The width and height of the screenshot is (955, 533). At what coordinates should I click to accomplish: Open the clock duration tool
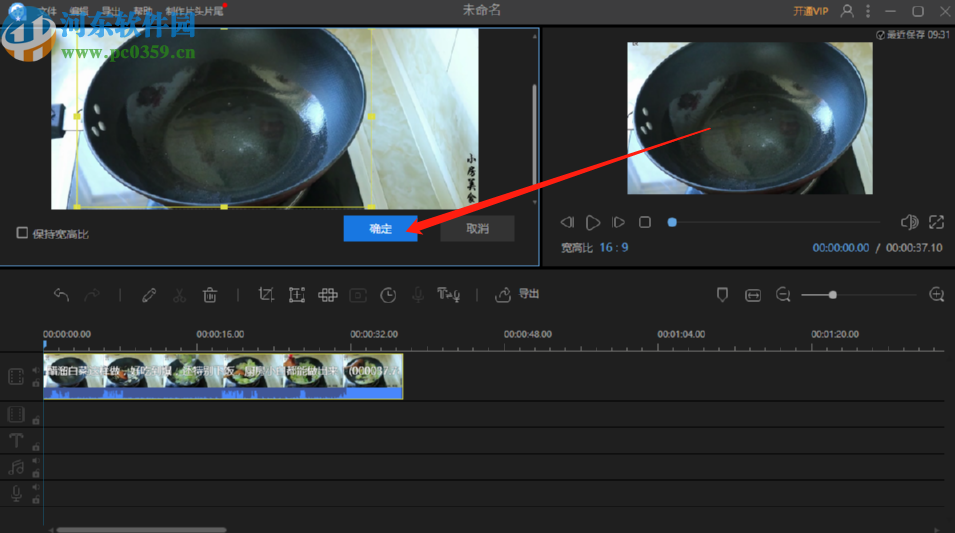(388, 294)
